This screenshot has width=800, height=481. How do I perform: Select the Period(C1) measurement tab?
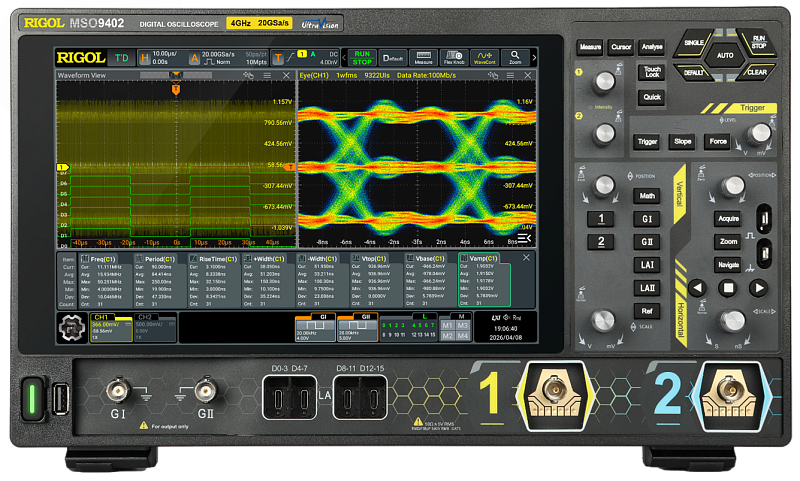click(x=155, y=259)
